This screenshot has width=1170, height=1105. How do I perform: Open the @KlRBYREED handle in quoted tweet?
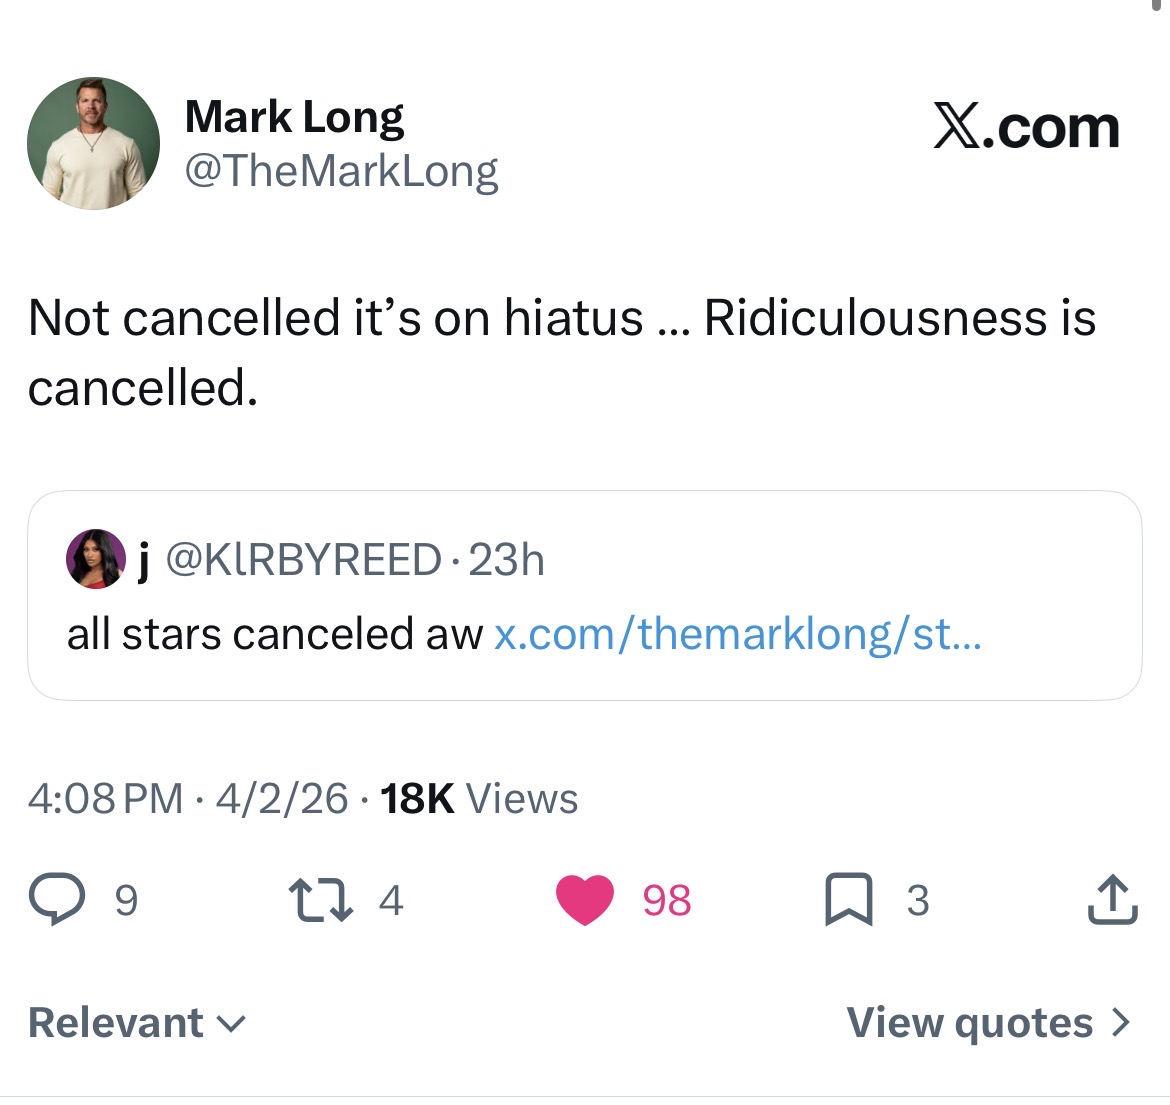pyautogui.click(x=302, y=559)
